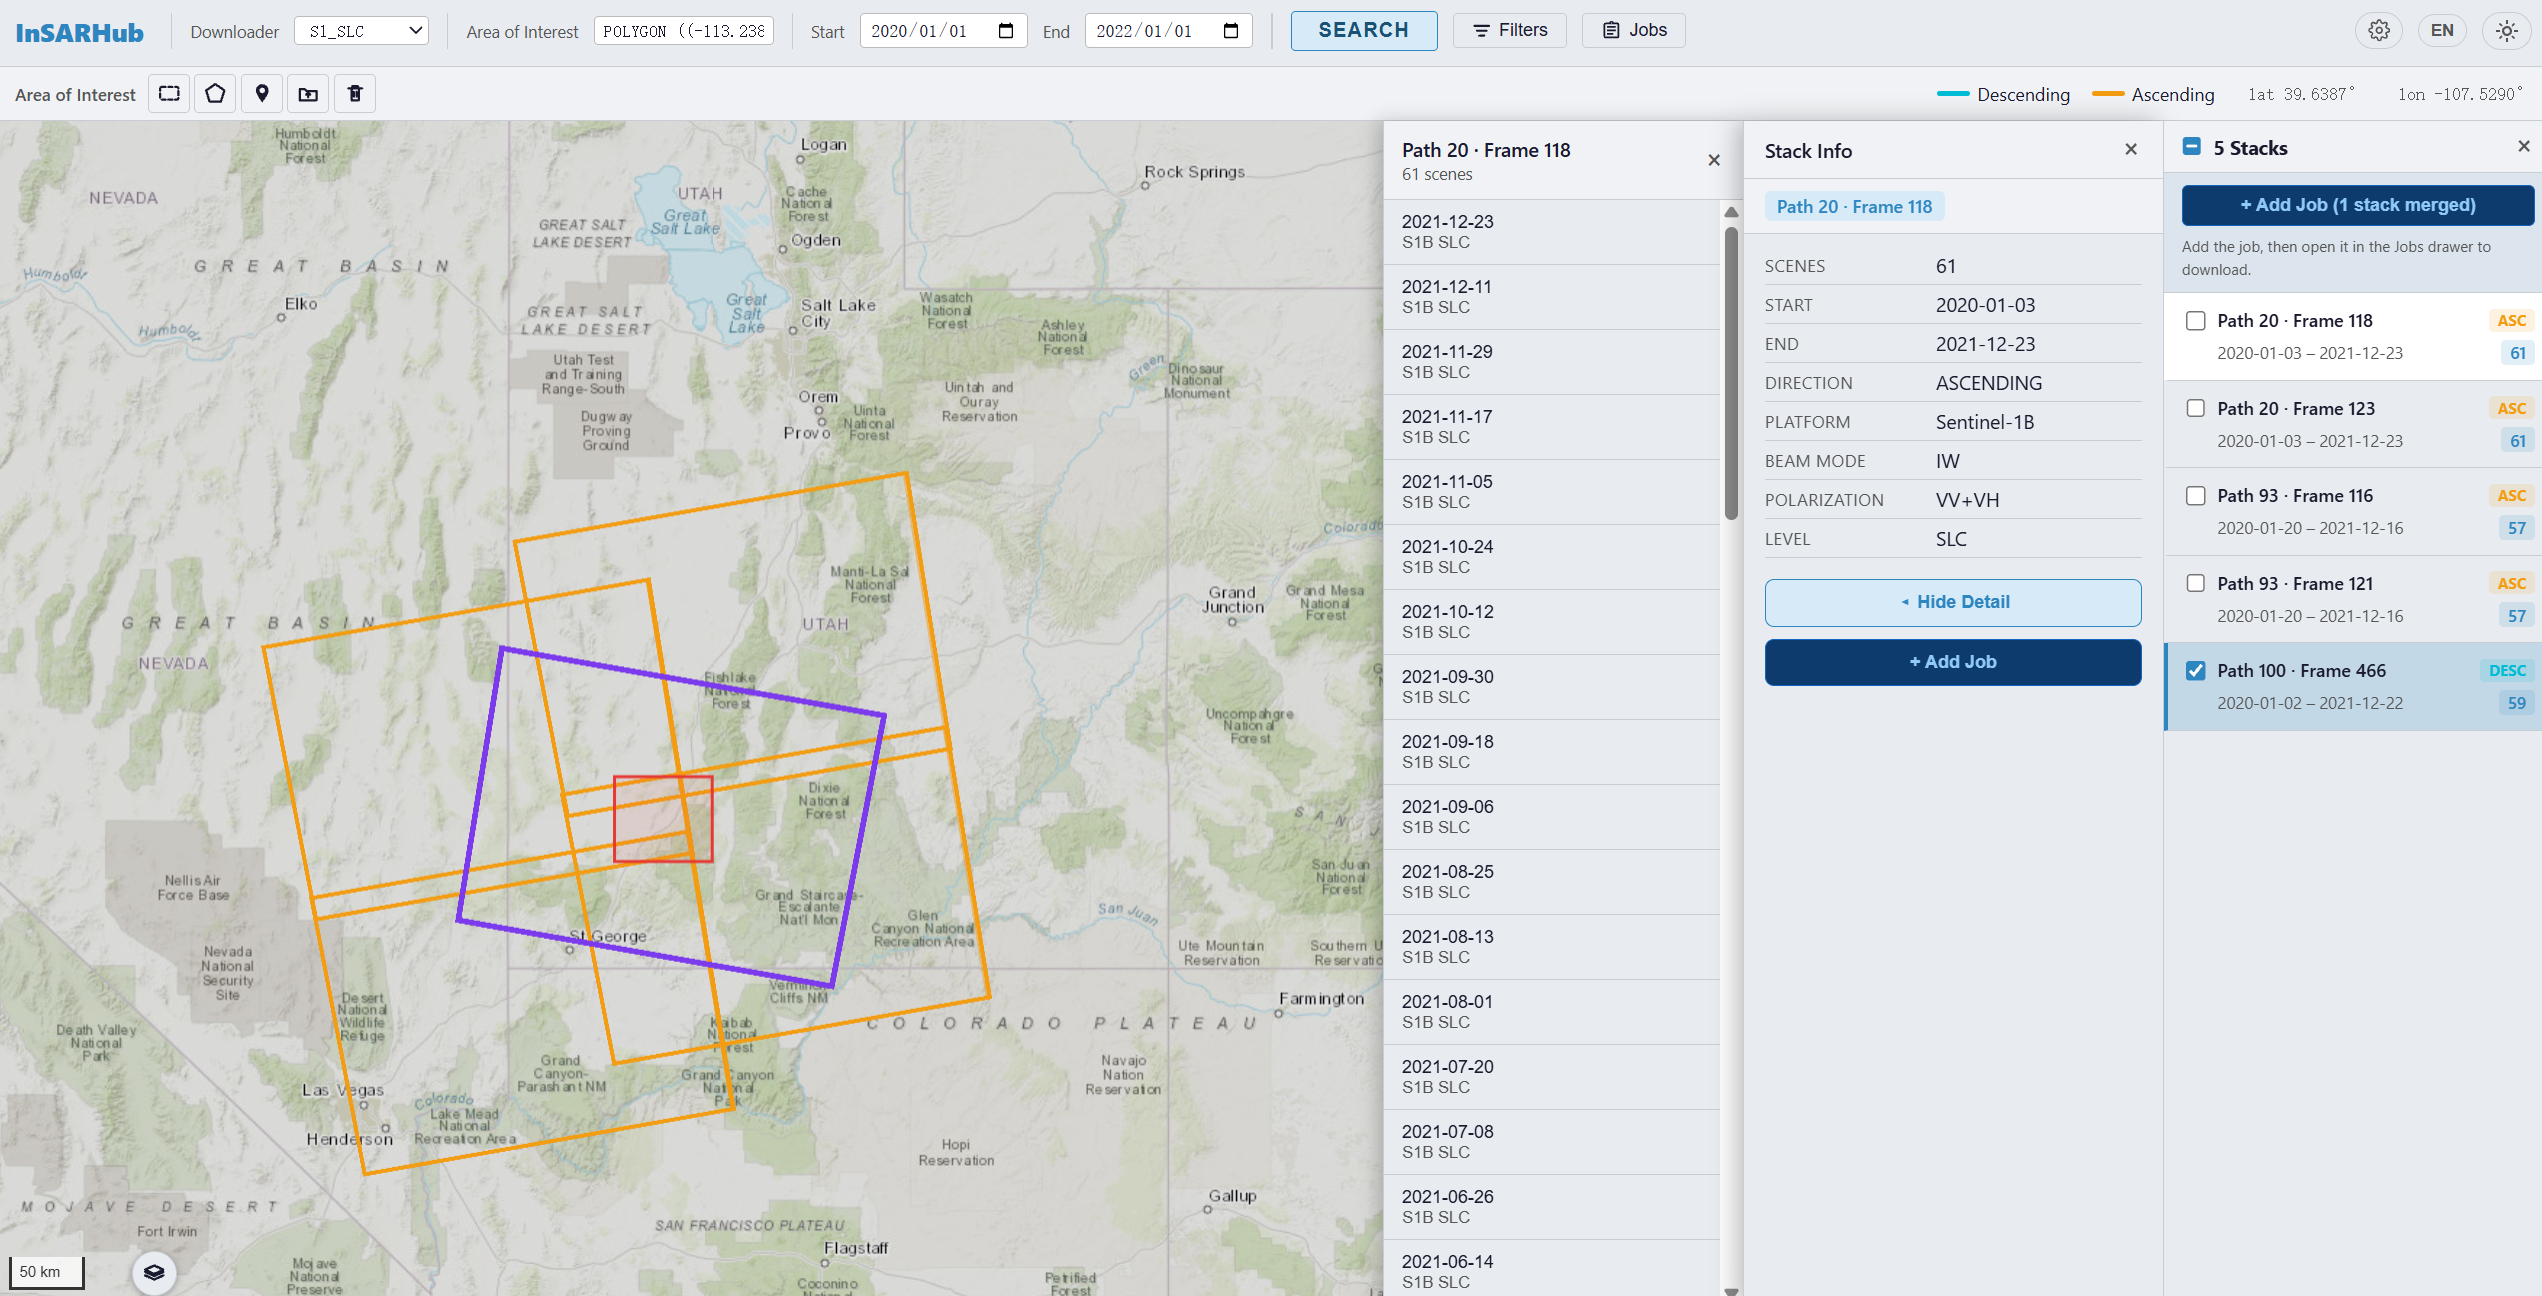The image size is (2542, 1296).
Task: Click the Descending legend color line
Action: (x=1953, y=94)
